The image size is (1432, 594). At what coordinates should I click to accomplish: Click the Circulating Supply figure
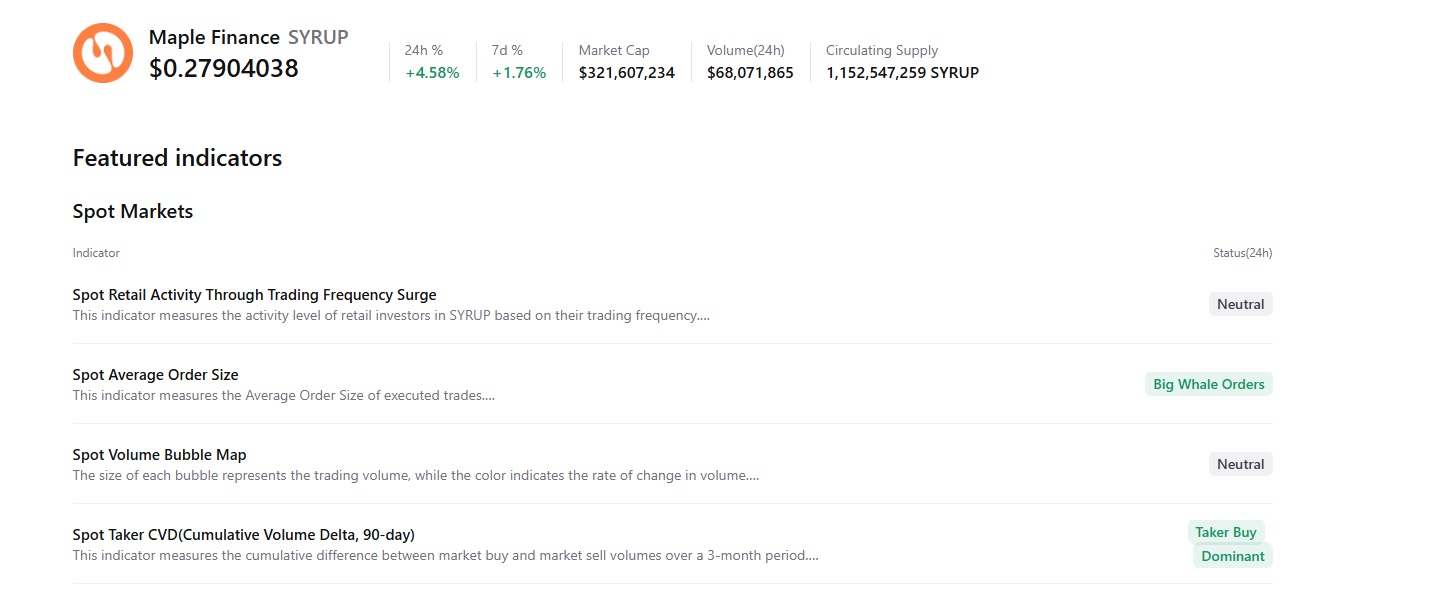point(901,72)
